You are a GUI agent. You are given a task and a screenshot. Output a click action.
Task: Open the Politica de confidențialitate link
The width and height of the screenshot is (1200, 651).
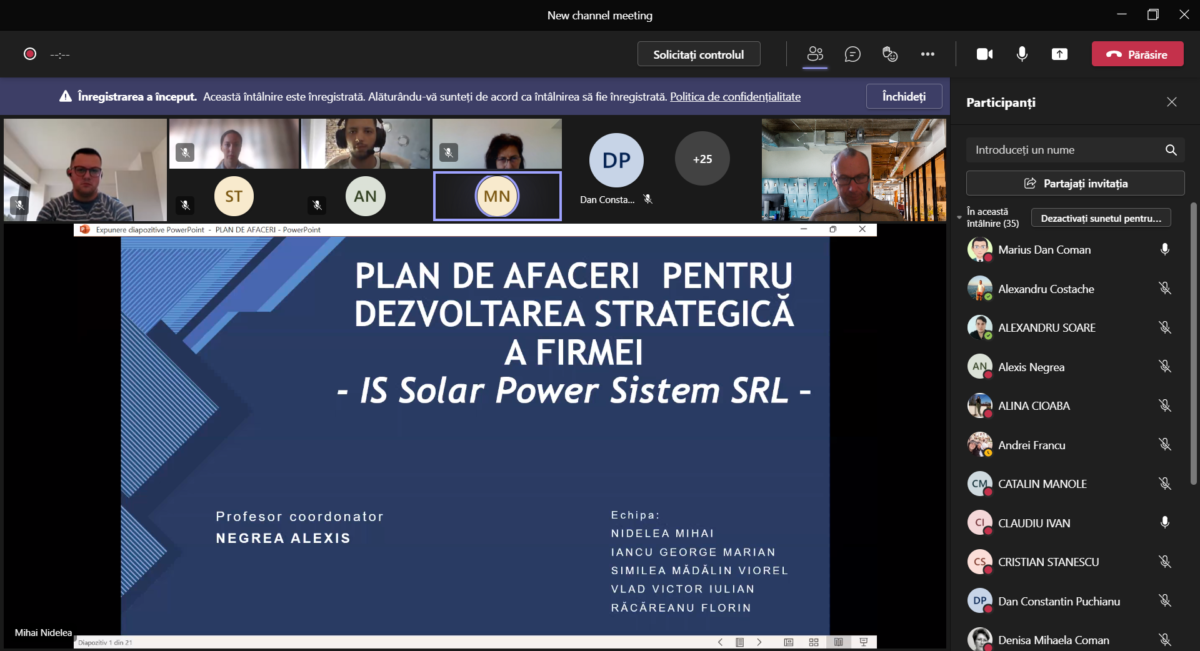tap(735, 97)
